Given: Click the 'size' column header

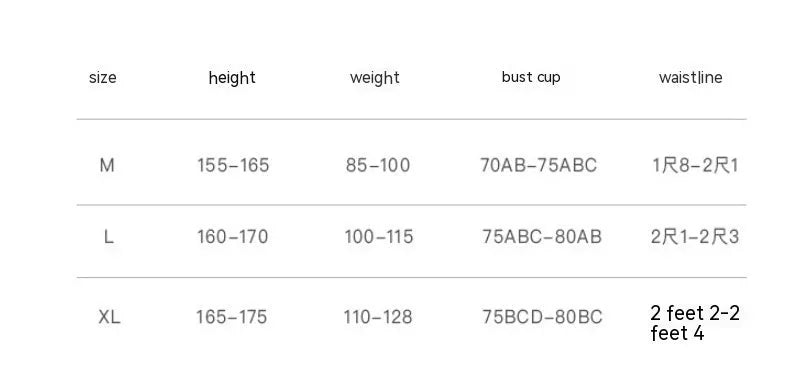Looking at the screenshot, I should 103,78.
